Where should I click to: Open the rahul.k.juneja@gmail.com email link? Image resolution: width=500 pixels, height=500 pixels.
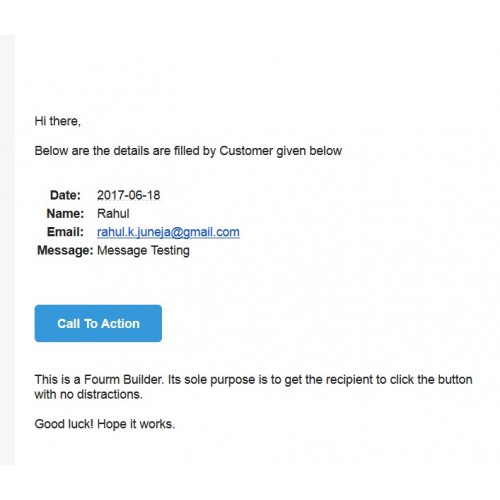point(168,232)
